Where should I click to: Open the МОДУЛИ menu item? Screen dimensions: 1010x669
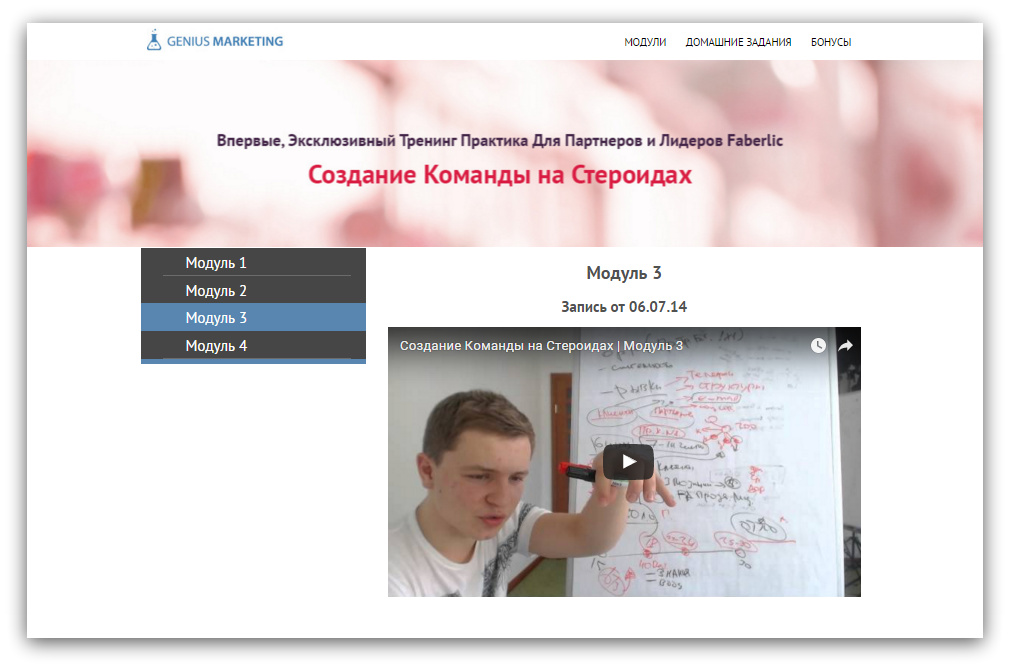pos(645,42)
